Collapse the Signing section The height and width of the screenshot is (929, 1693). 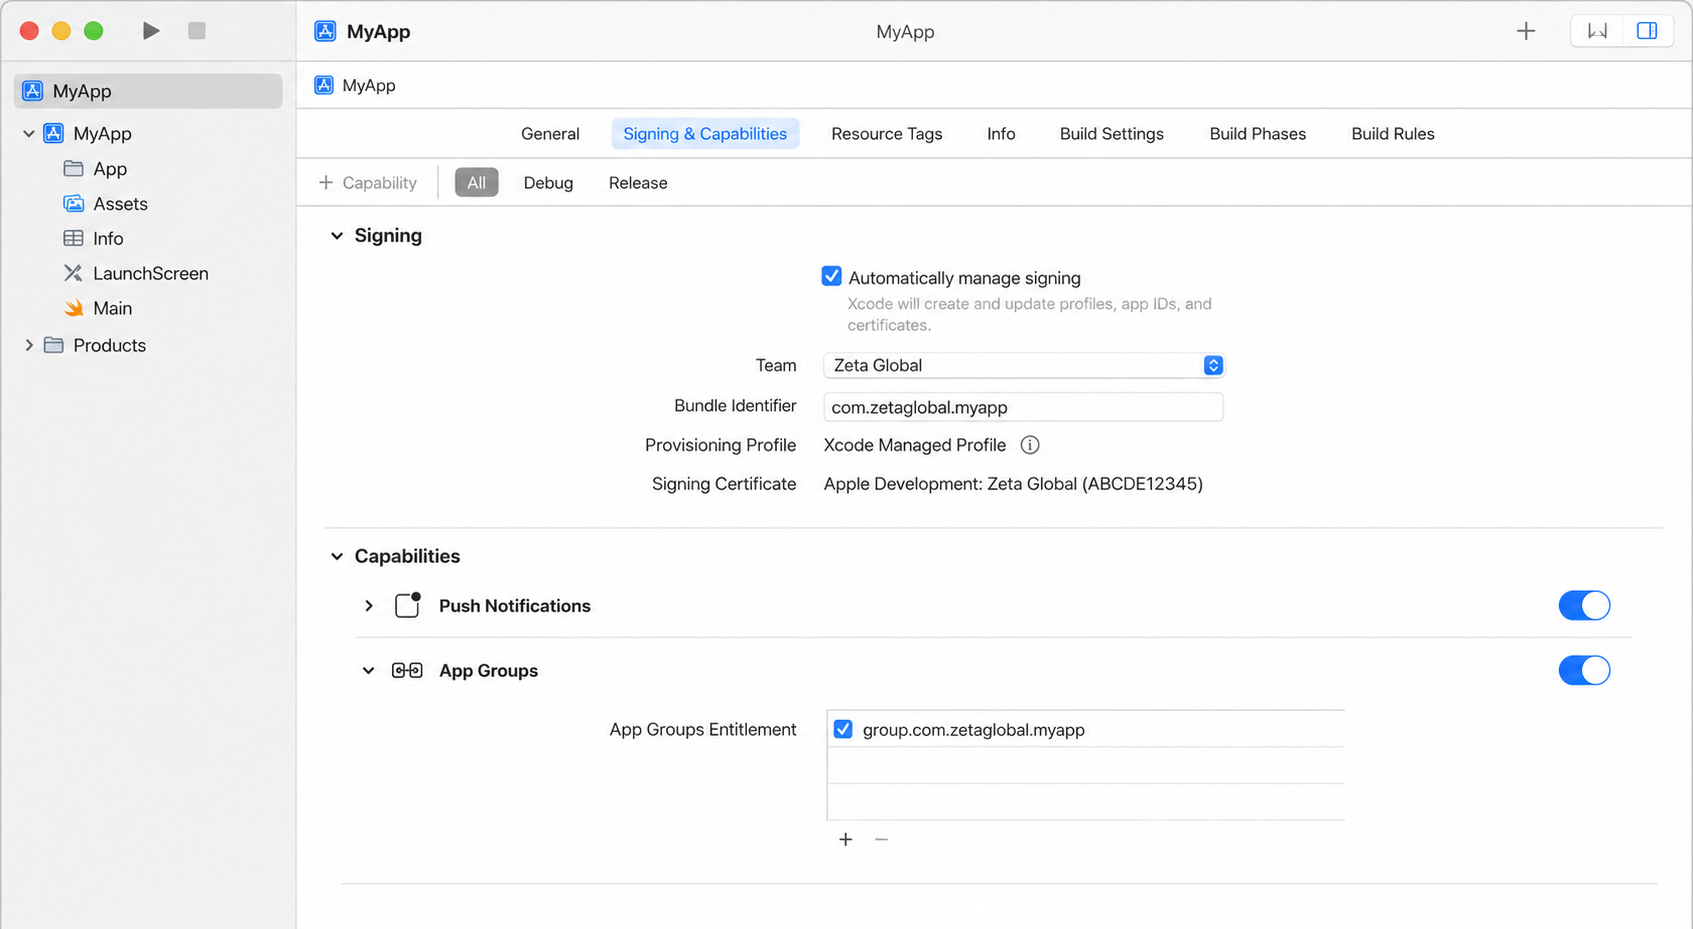tap(337, 236)
